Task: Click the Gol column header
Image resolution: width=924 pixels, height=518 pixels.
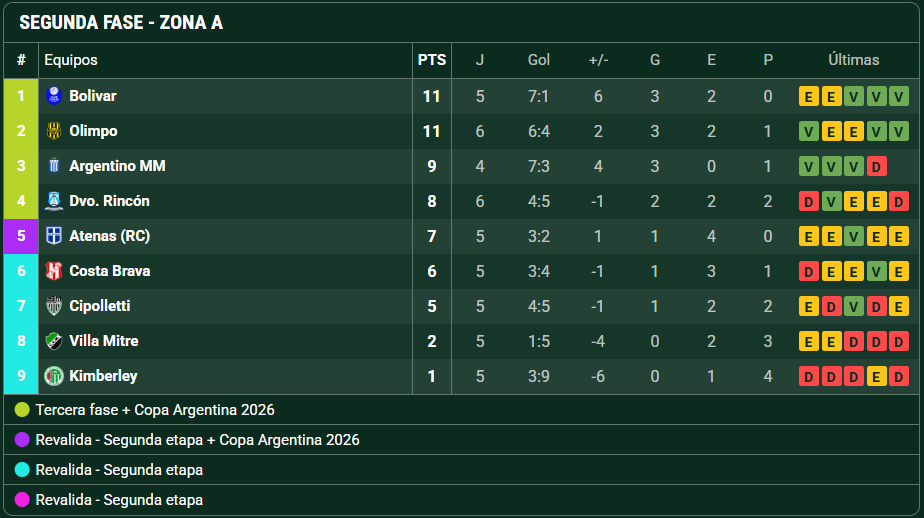Action: (539, 60)
